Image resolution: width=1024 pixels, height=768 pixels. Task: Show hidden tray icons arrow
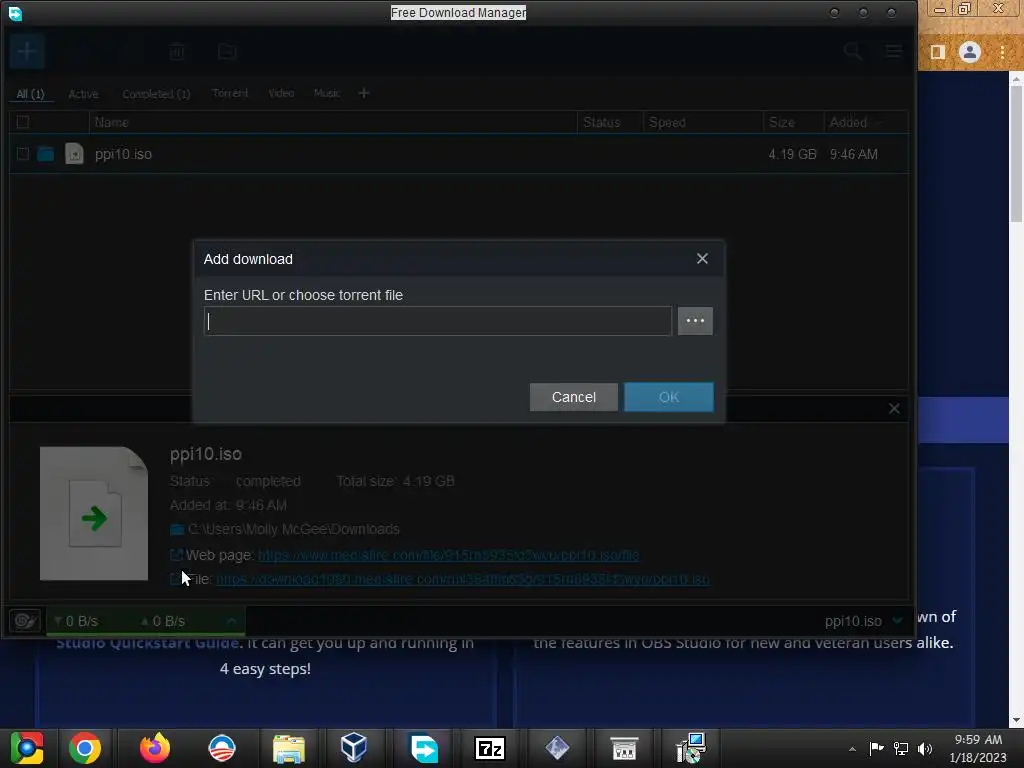852,749
